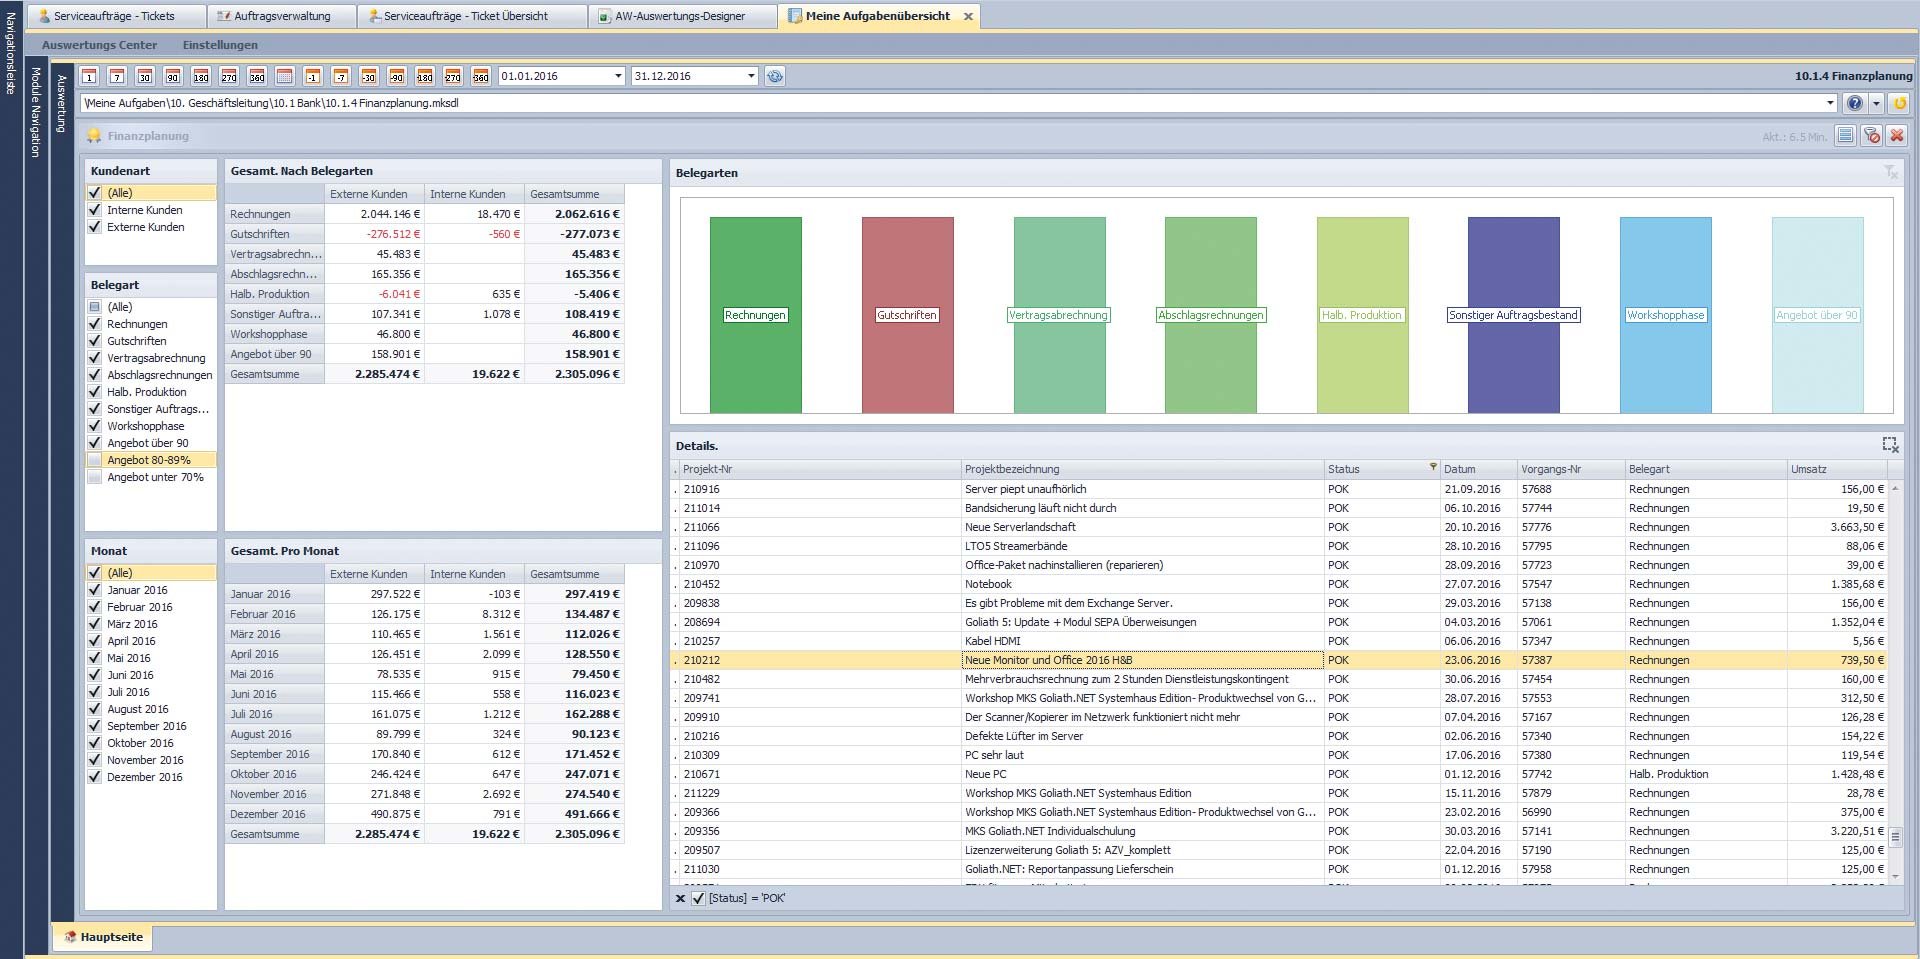Clear selection icon in the Details panel
This screenshot has height=959, width=1920.
click(1890, 445)
